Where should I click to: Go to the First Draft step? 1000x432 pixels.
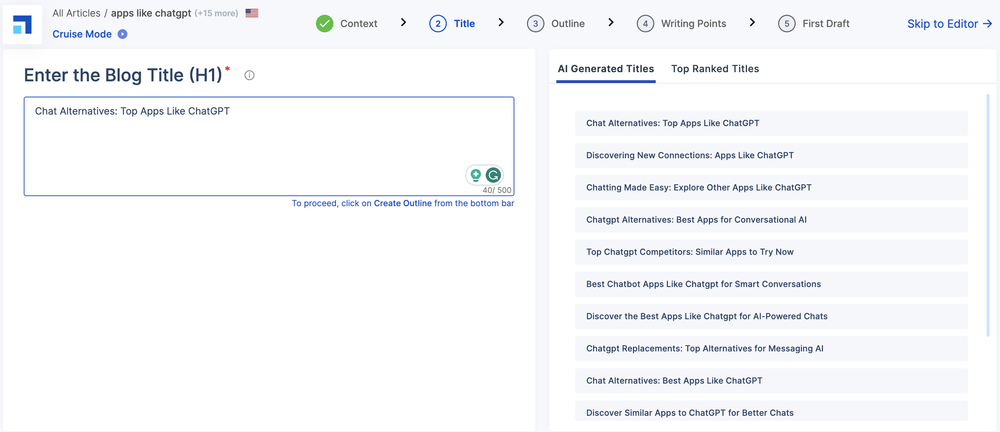pyautogui.click(x=814, y=24)
